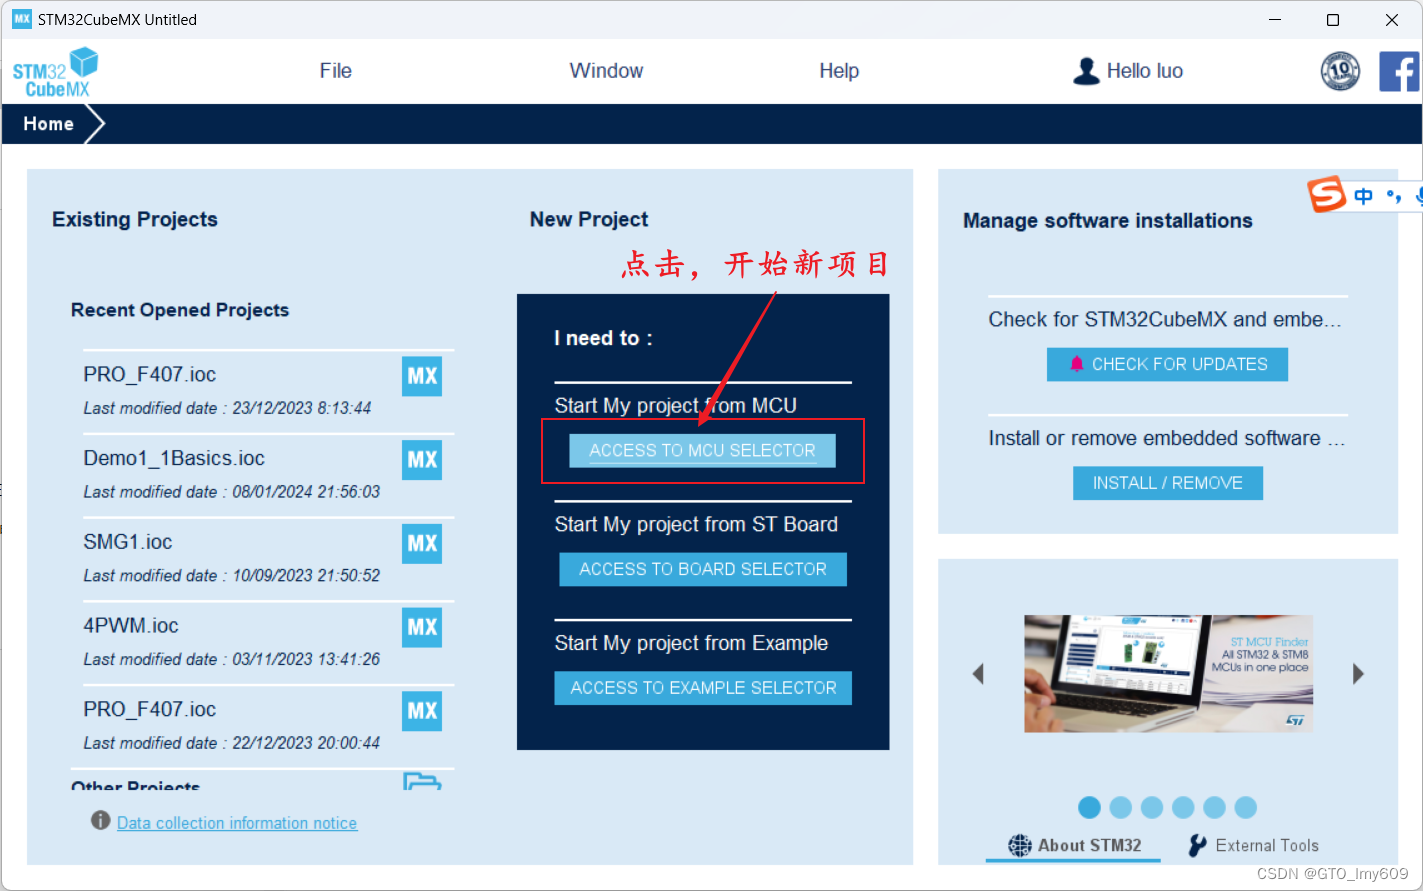Click ACCESS TO MCU SELECTOR button

click(702, 451)
